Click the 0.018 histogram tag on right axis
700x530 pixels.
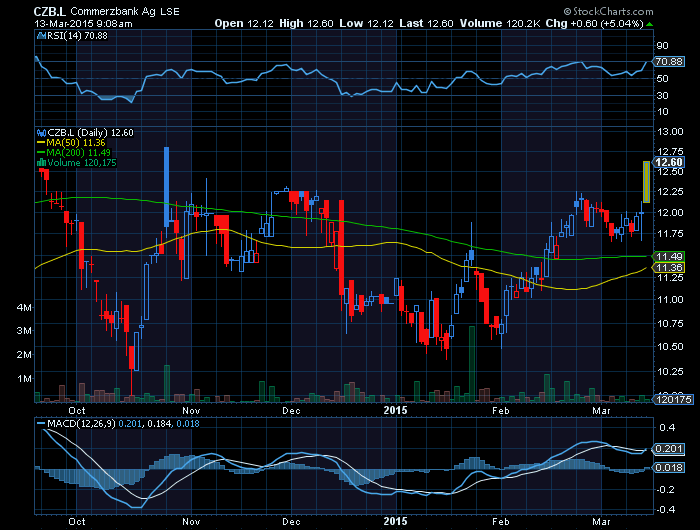click(x=669, y=467)
